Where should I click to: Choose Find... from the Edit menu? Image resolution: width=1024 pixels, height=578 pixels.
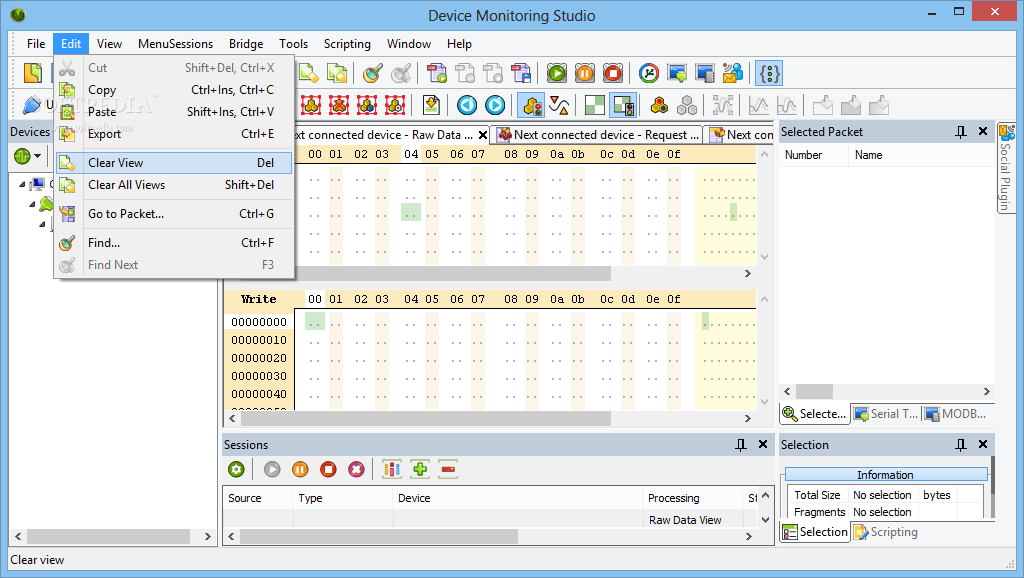pos(174,243)
